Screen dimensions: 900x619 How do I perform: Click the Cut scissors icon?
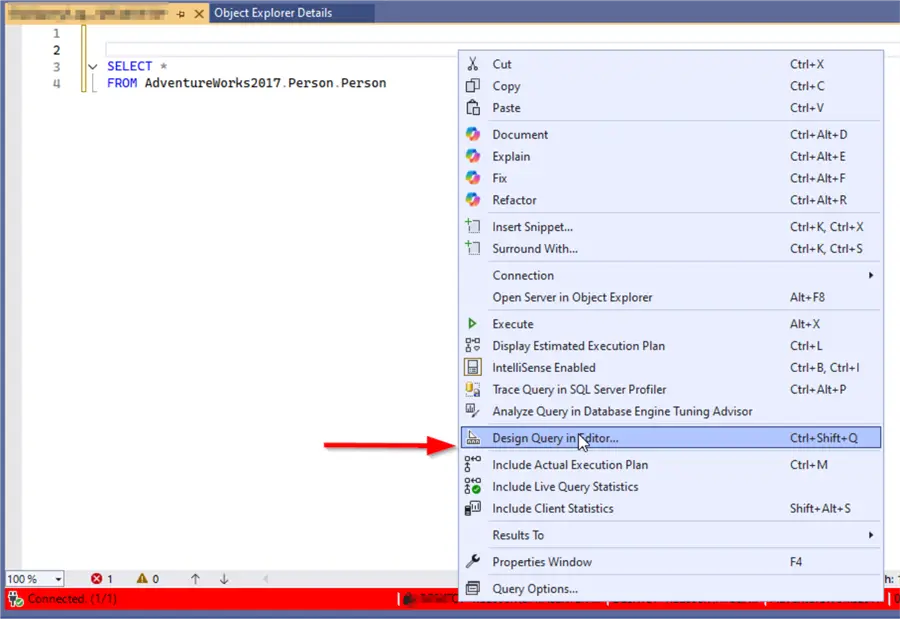pos(473,64)
